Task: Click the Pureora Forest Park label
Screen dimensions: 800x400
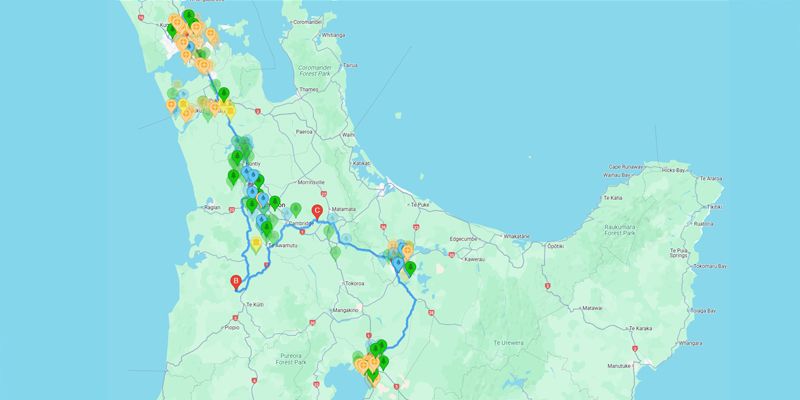Action: (x=290, y=359)
